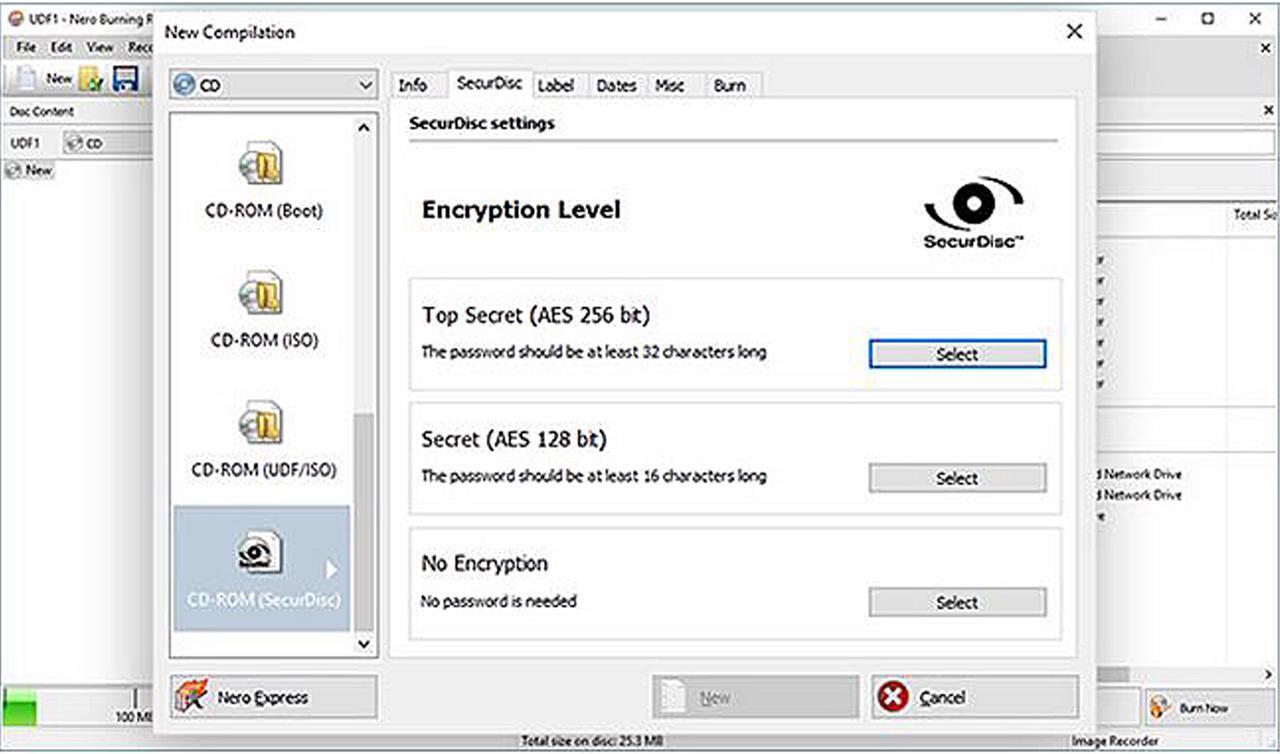Select Secret AES 128 bit encryption
Image resolution: width=1280 pixels, height=754 pixels.
point(957,478)
